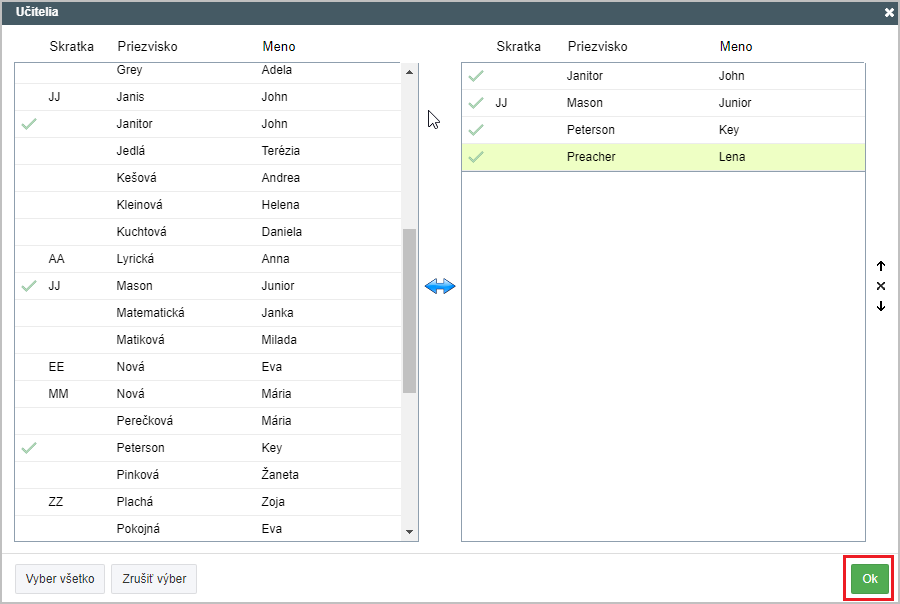Select teacher Grey Adela

click(x=208, y=71)
